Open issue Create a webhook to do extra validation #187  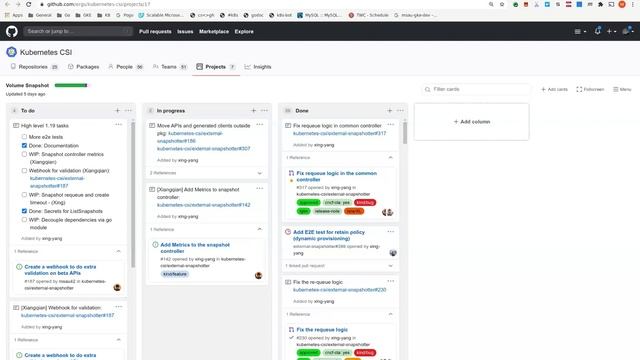(60, 270)
